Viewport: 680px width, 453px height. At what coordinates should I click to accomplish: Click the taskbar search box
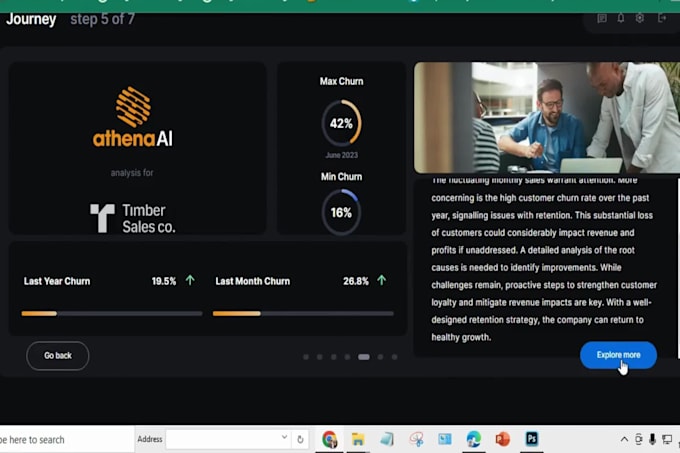pyautogui.click(x=67, y=440)
